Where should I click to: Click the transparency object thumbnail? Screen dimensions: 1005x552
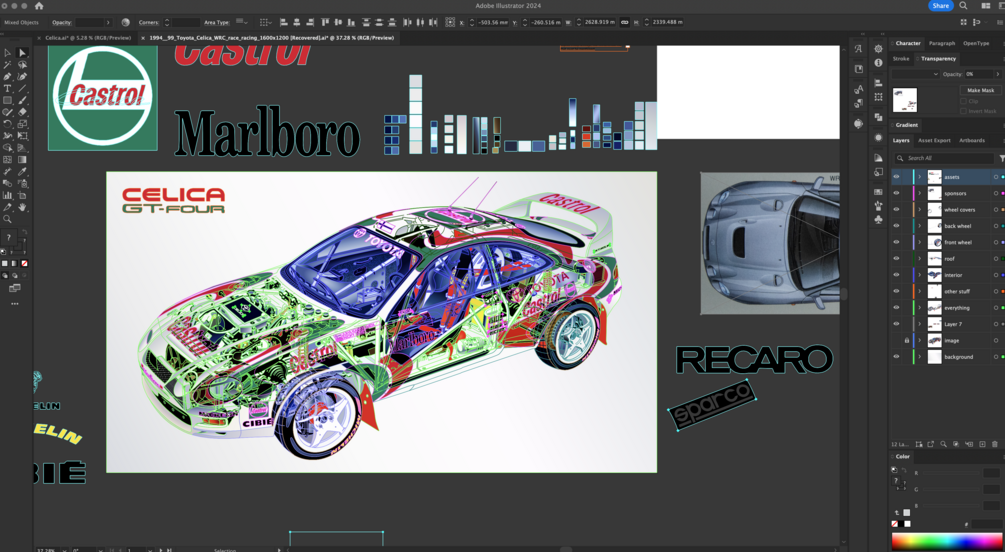905,100
